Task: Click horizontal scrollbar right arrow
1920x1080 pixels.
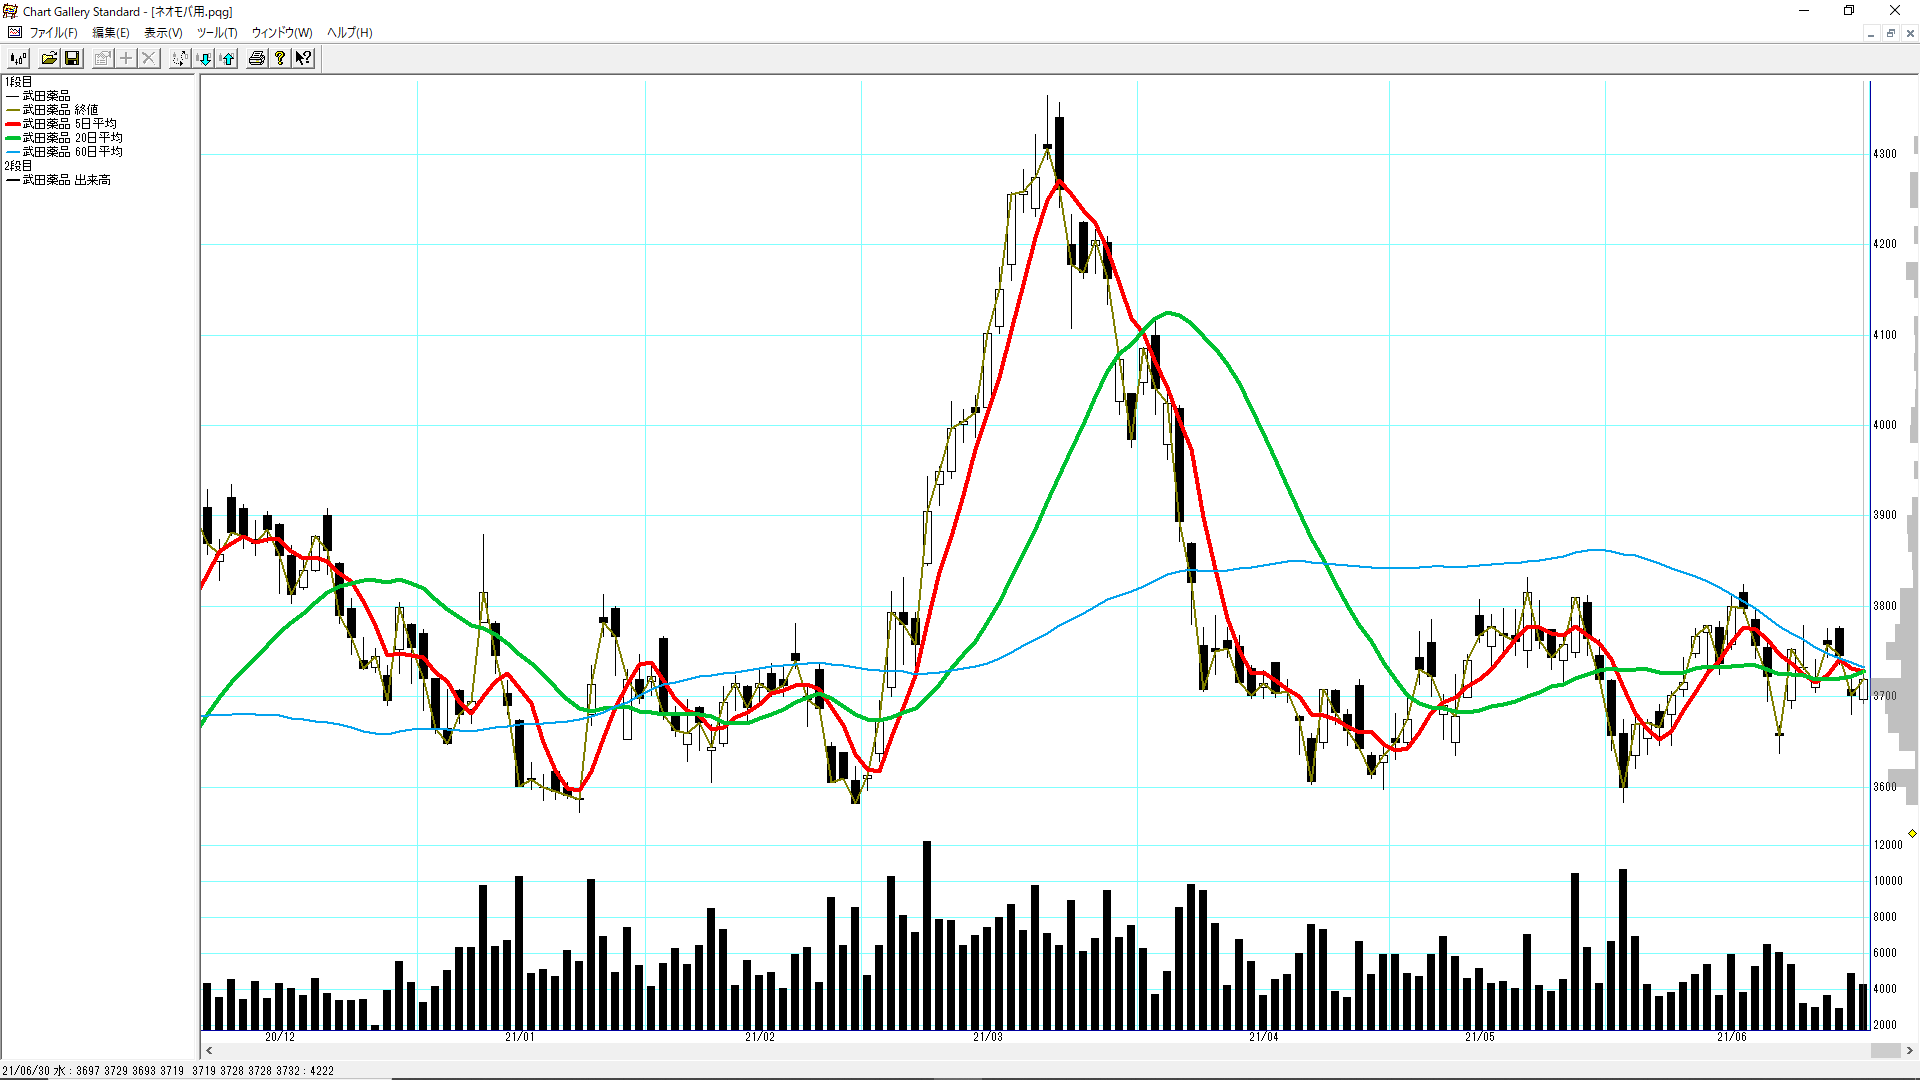Action: (x=1910, y=1050)
